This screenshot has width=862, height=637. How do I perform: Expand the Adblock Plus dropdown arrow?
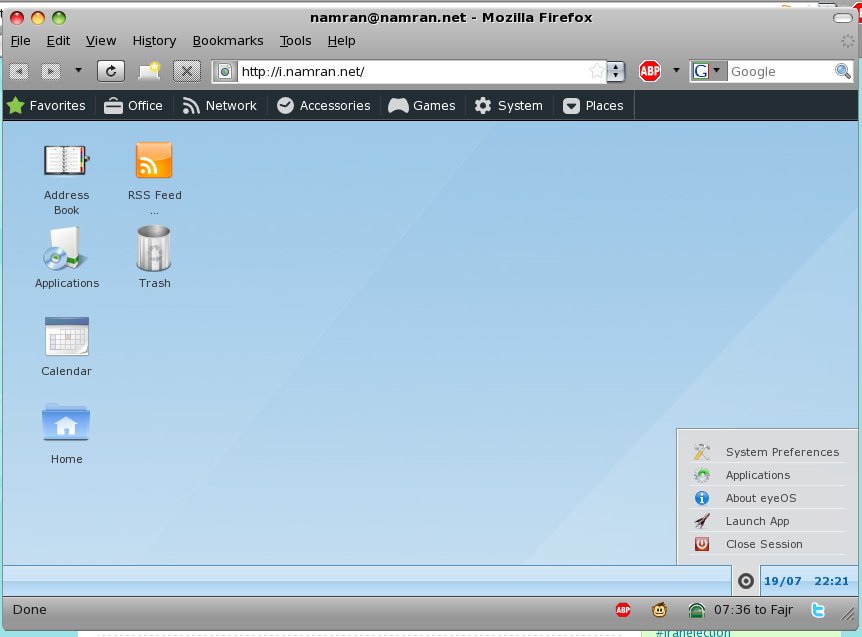(x=676, y=71)
